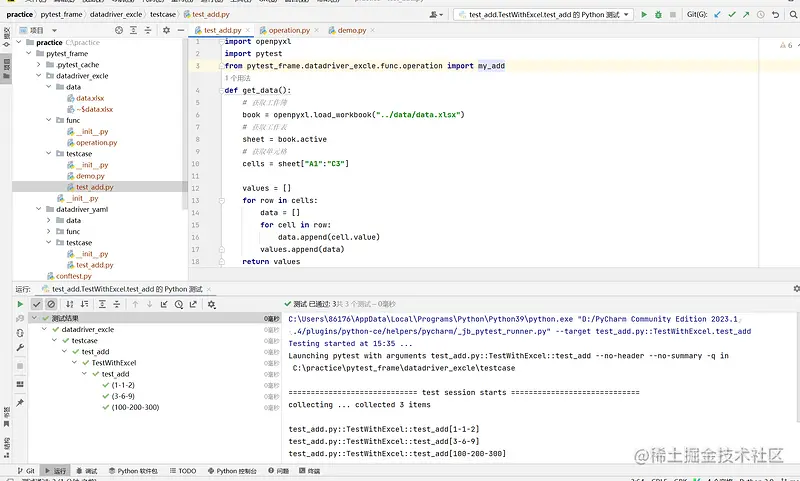This screenshot has height=481, width=800.
Task: Expand the datadriver_yaml data folder
Action: (48, 220)
